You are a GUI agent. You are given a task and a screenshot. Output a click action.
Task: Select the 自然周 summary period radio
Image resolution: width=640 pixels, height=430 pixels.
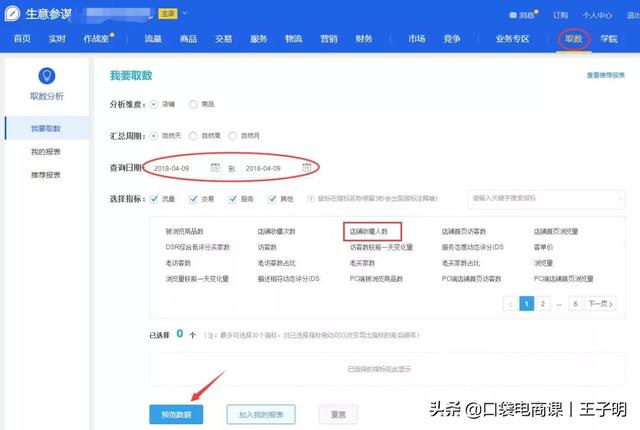click(x=193, y=136)
